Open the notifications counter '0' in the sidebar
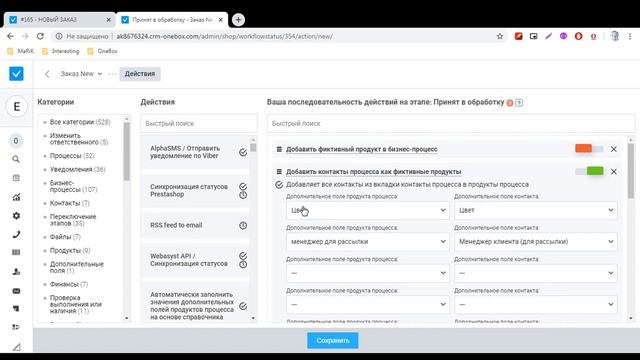640x360 pixels. [16, 141]
